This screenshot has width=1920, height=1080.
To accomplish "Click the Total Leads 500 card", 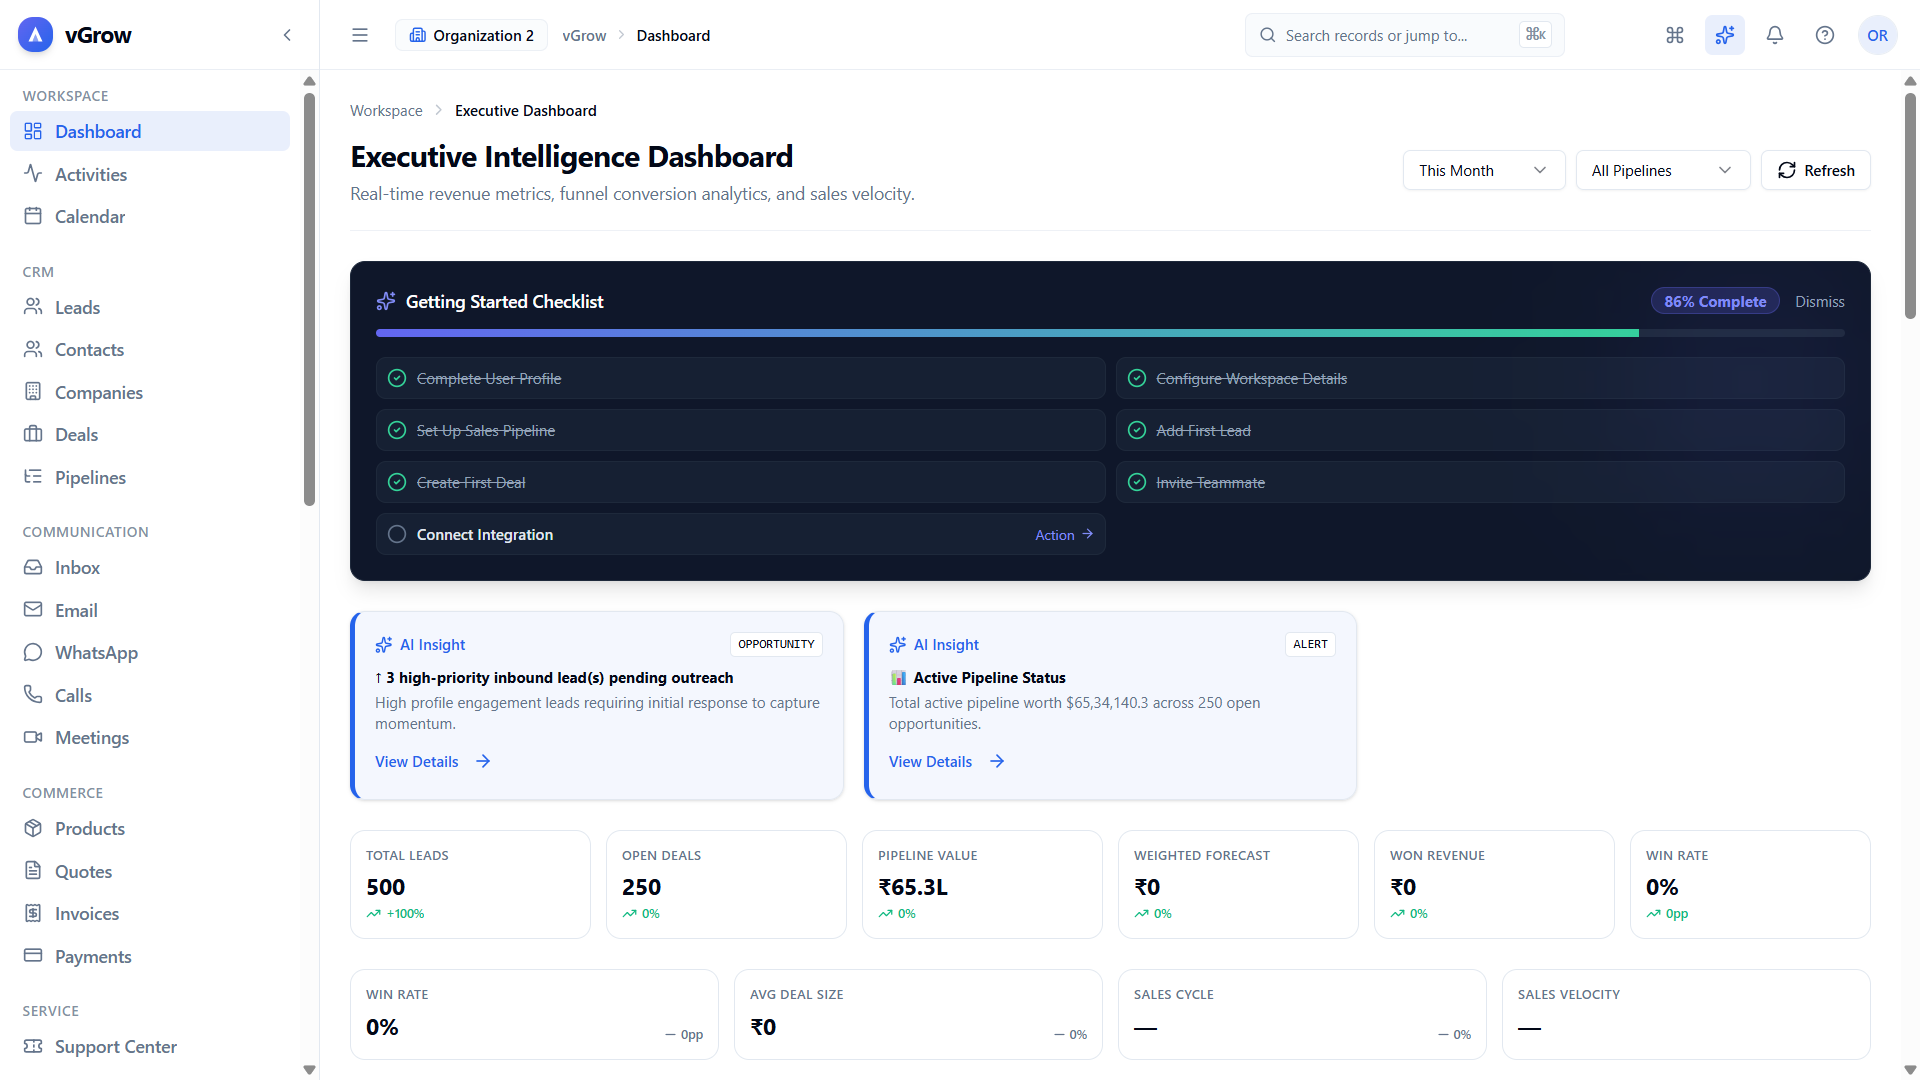I will (470, 884).
